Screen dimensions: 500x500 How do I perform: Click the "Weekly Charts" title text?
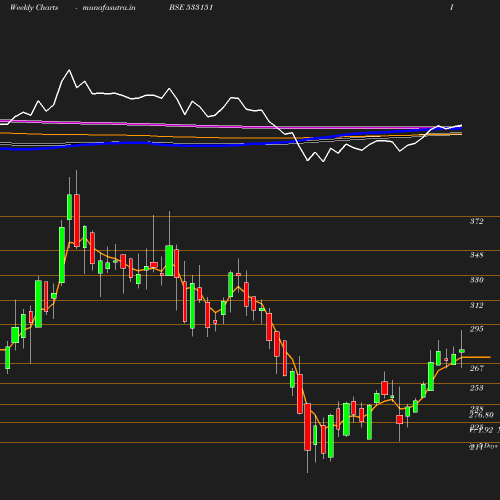click(34, 7)
